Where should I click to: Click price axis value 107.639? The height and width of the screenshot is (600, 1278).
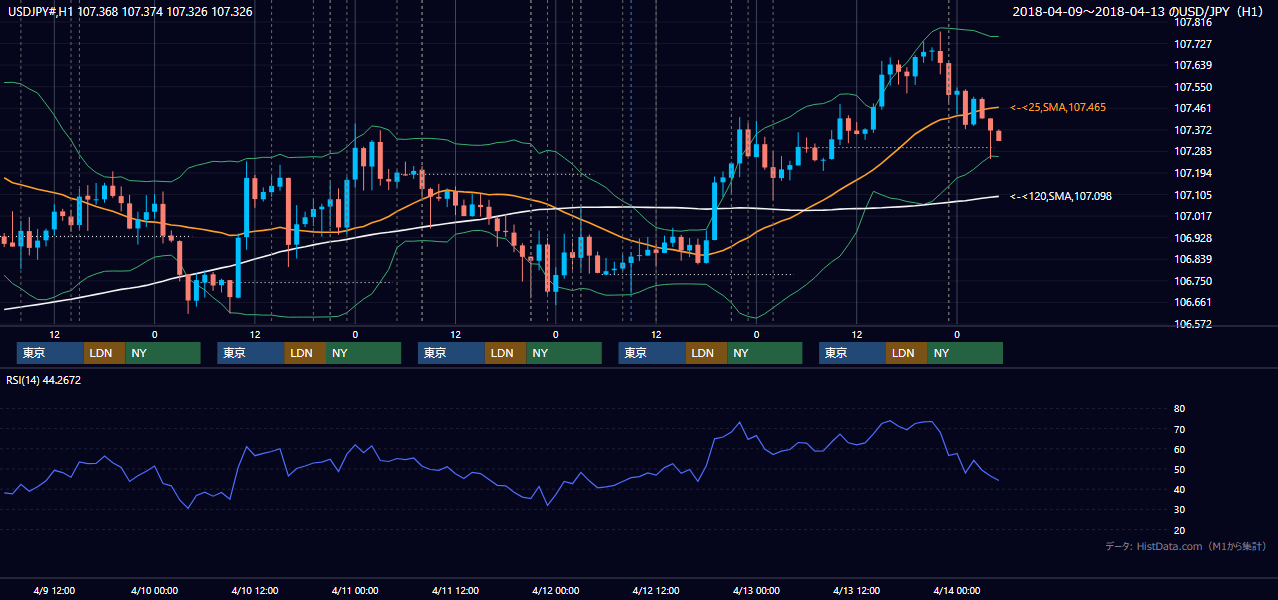coord(1193,66)
